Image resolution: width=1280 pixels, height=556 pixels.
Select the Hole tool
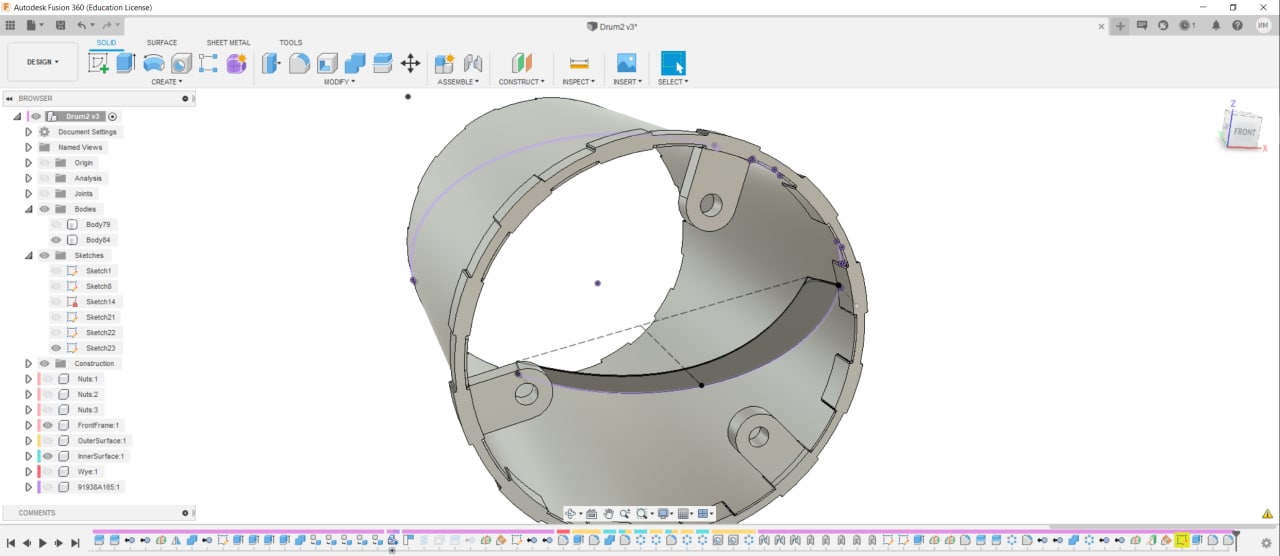181,63
